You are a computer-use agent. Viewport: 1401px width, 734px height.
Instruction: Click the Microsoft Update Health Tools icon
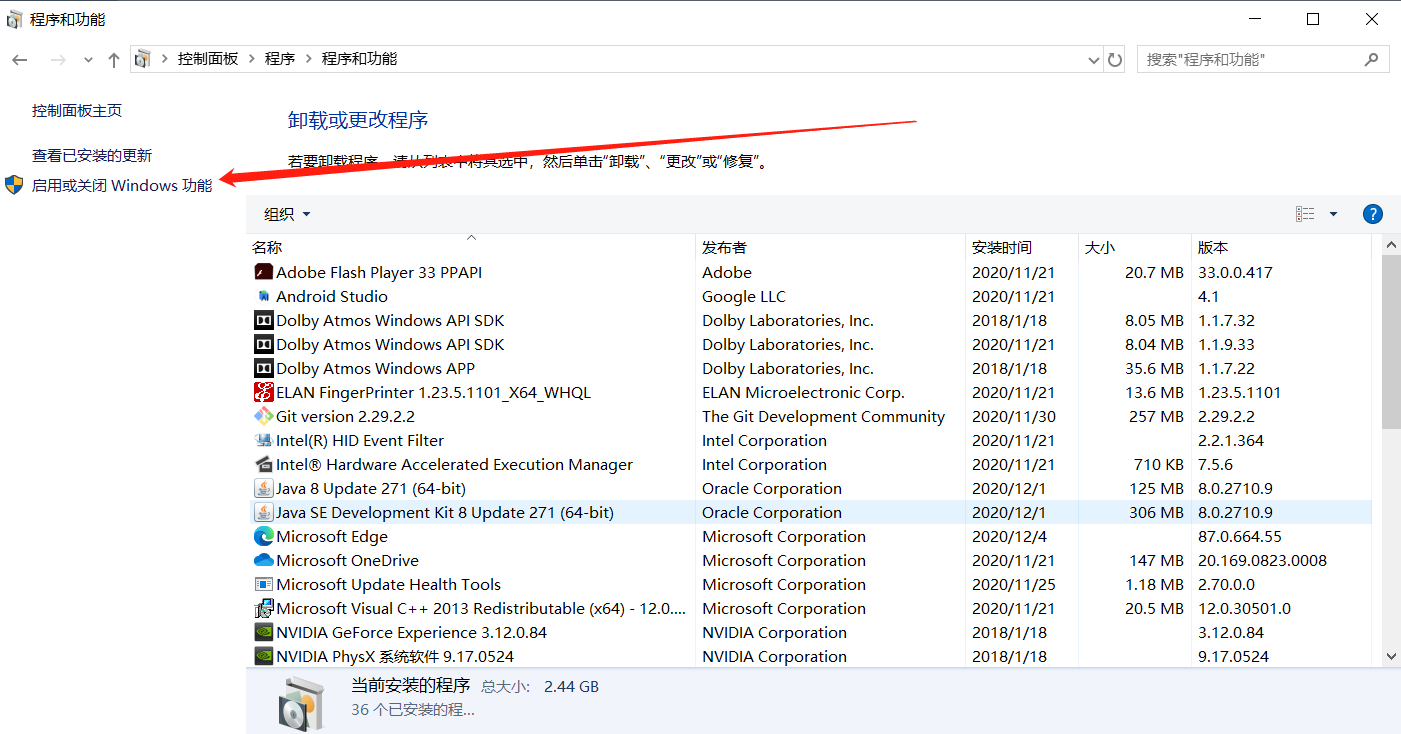click(263, 584)
